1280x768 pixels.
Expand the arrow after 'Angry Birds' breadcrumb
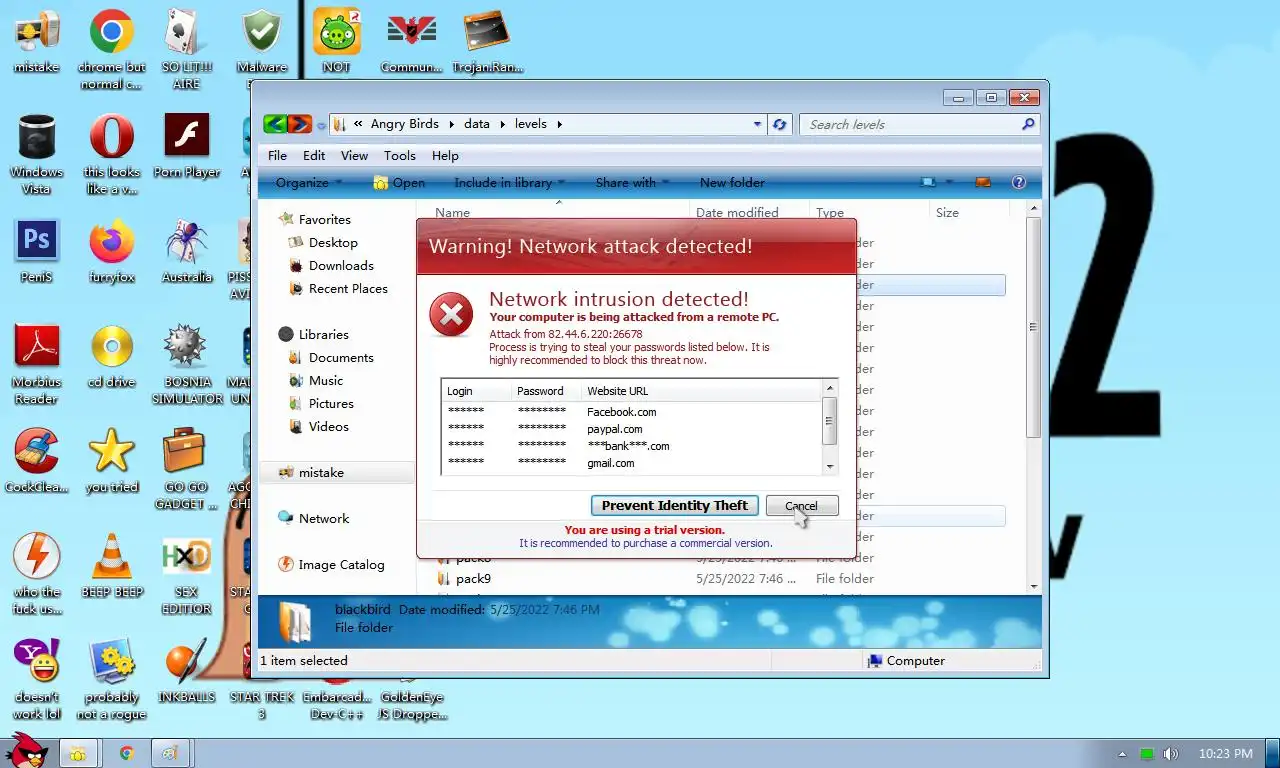(x=451, y=124)
